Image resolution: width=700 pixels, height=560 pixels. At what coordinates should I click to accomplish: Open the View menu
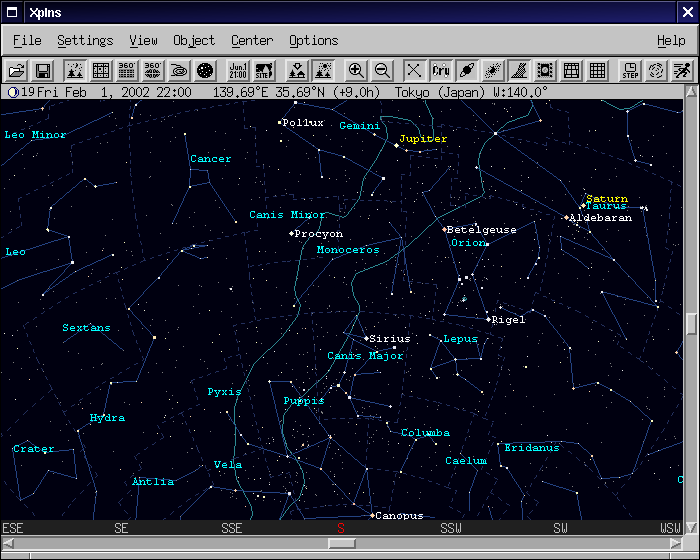143,41
